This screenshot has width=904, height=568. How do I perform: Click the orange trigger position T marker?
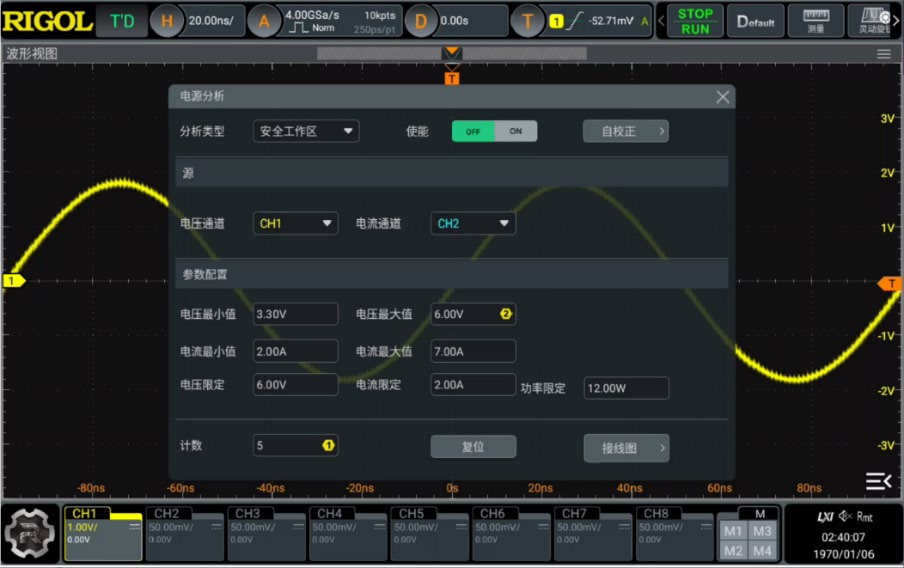pos(452,78)
